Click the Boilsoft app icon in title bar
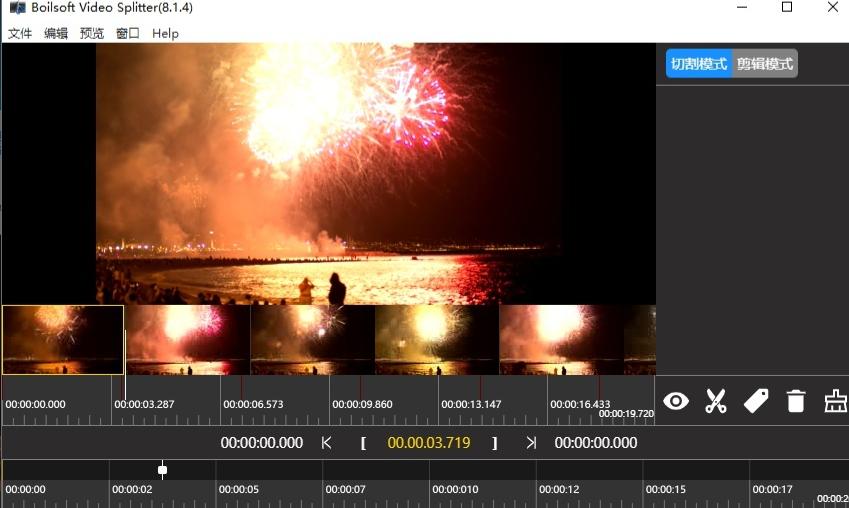Viewport: 849px width, 508px height. click(x=17, y=8)
